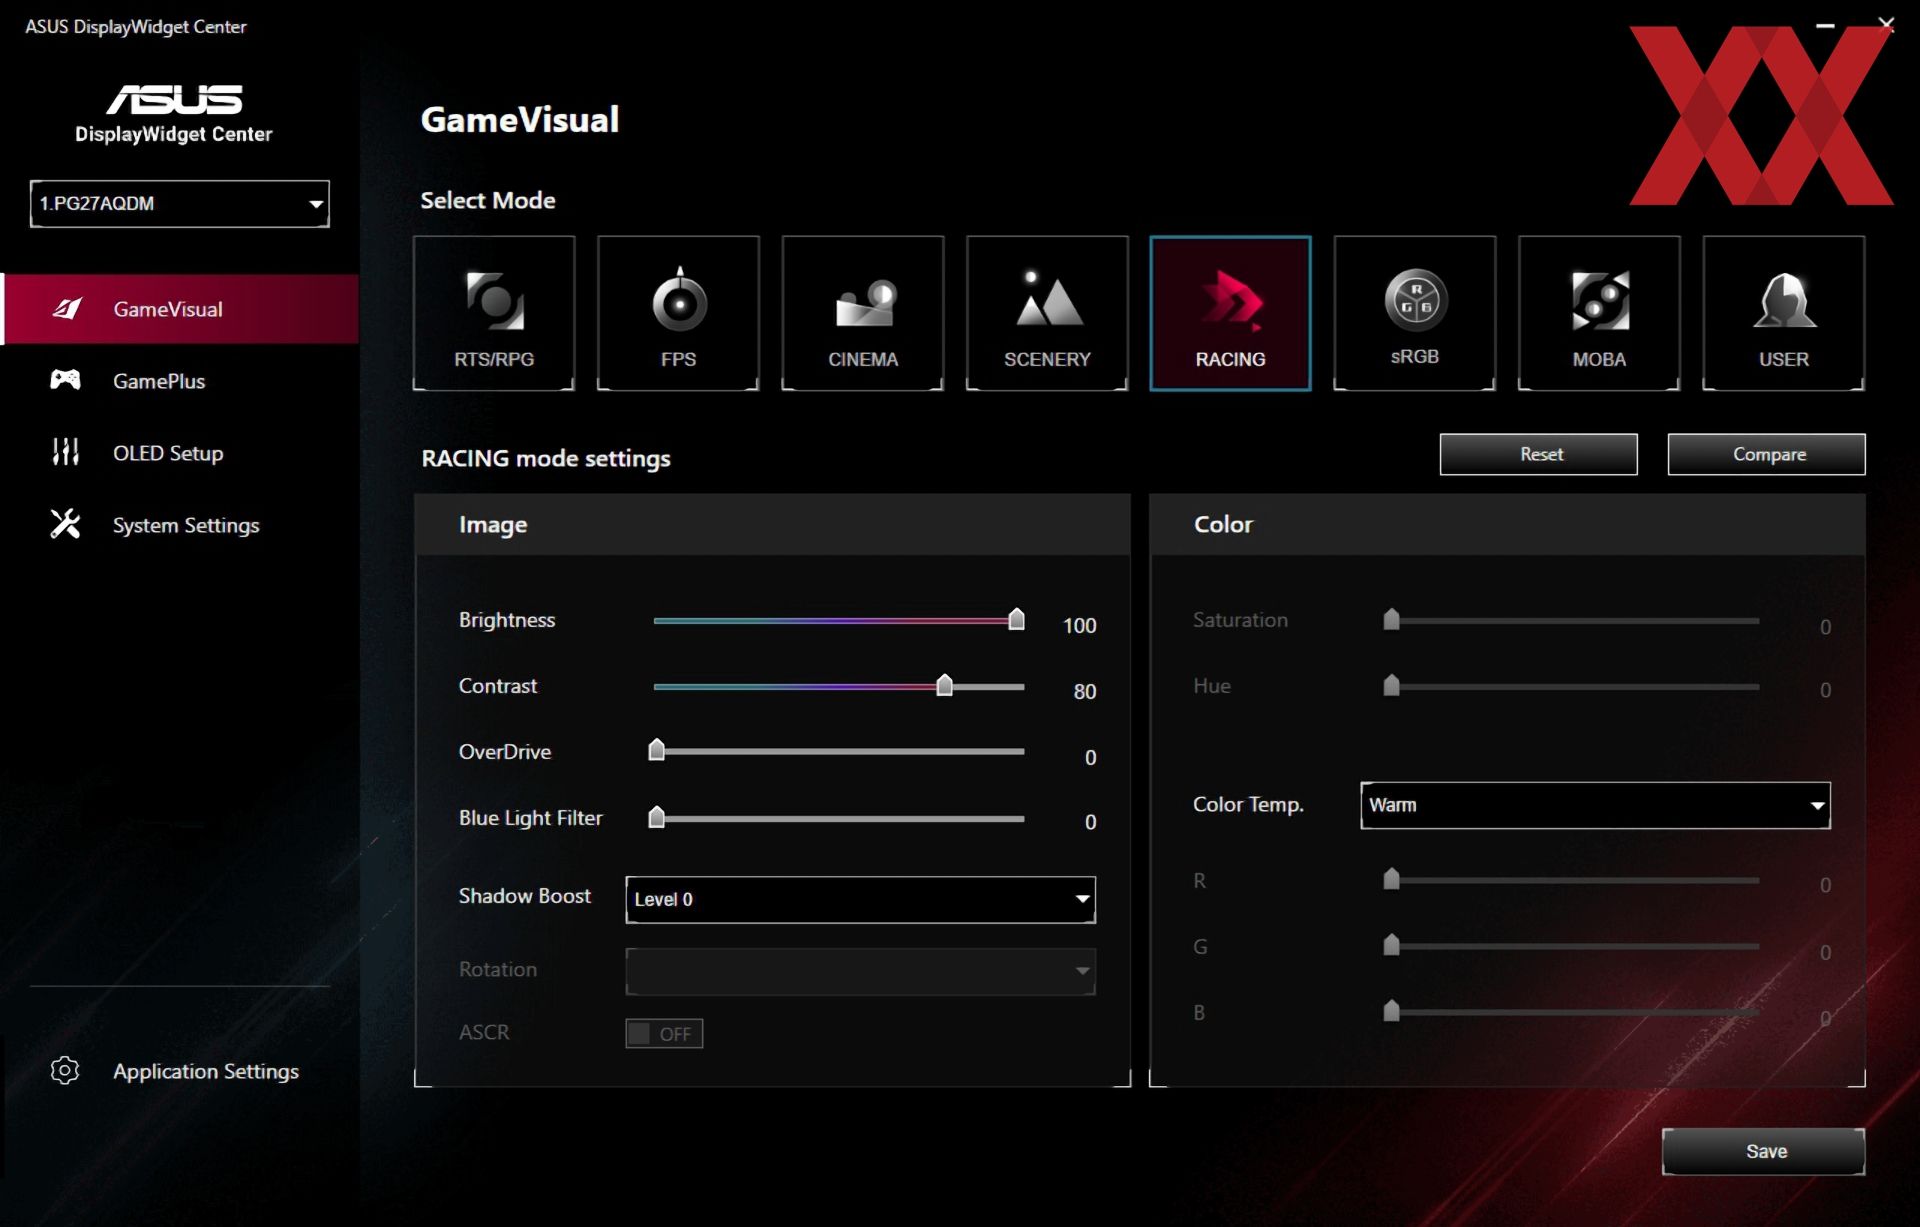The width and height of the screenshot is (1920, 1227).
Task: Click the OverDrive slider handle
Action: (656, 750)
